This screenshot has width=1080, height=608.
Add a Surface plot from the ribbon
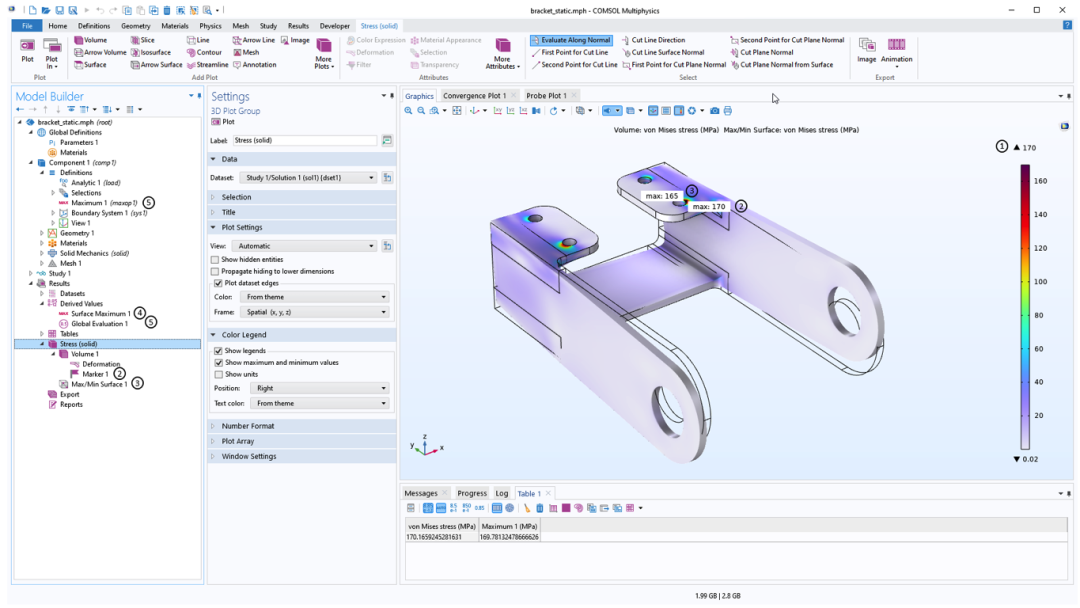pos(90,65)
